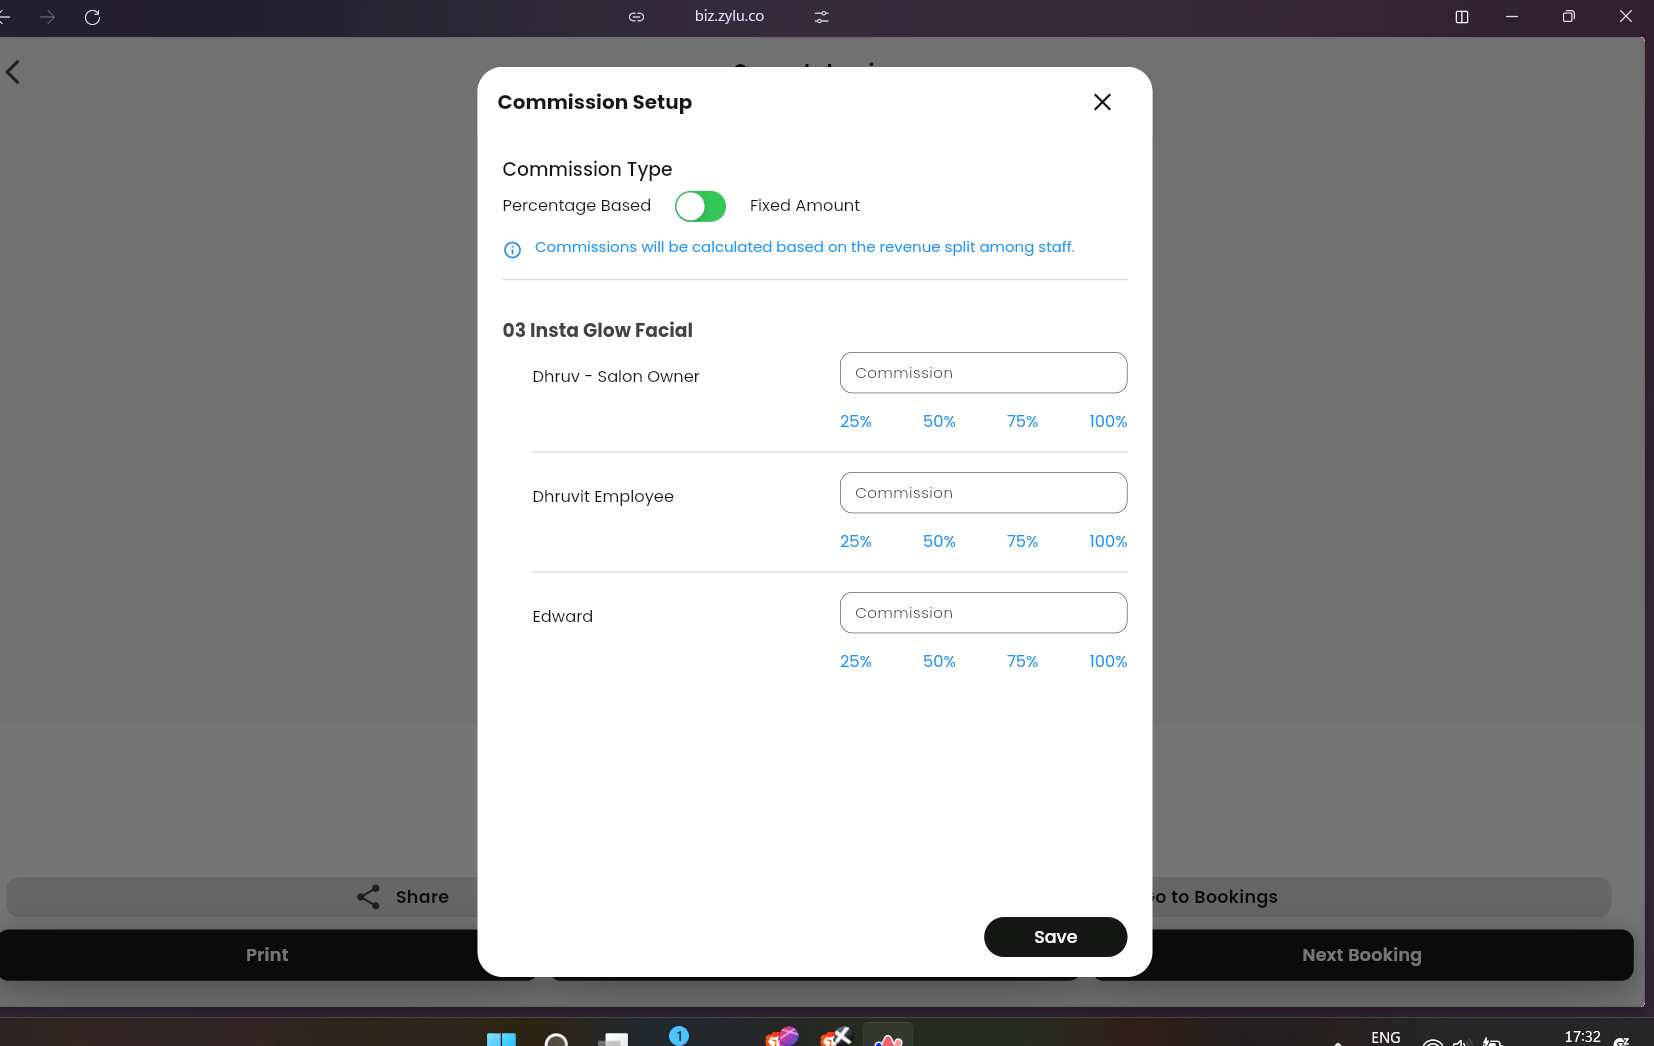Image resolution: width=1654 pixels, height=1046 pixels.
Task: Click the info icon beside commissions note
Action: pos(512,250)
